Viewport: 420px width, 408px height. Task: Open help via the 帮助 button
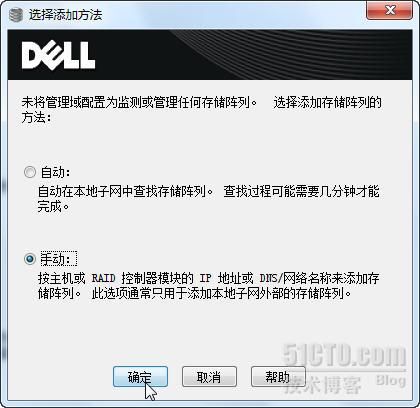[x=278, y=377]
